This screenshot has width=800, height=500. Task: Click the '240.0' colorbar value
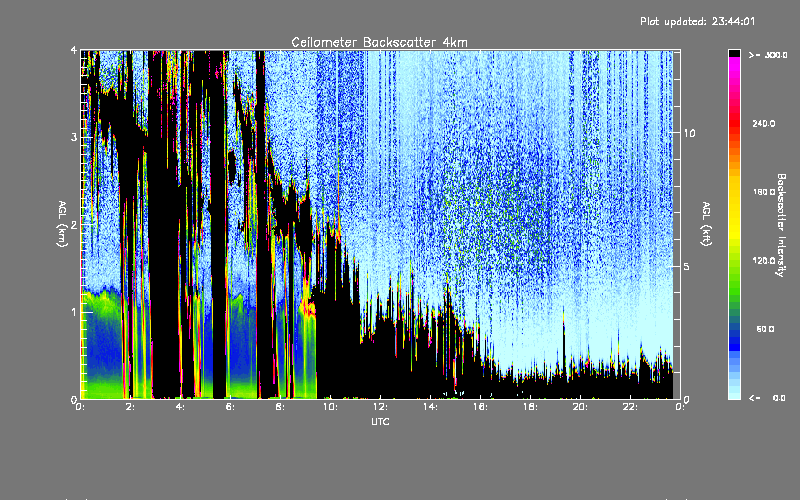[x=764, y=123]
